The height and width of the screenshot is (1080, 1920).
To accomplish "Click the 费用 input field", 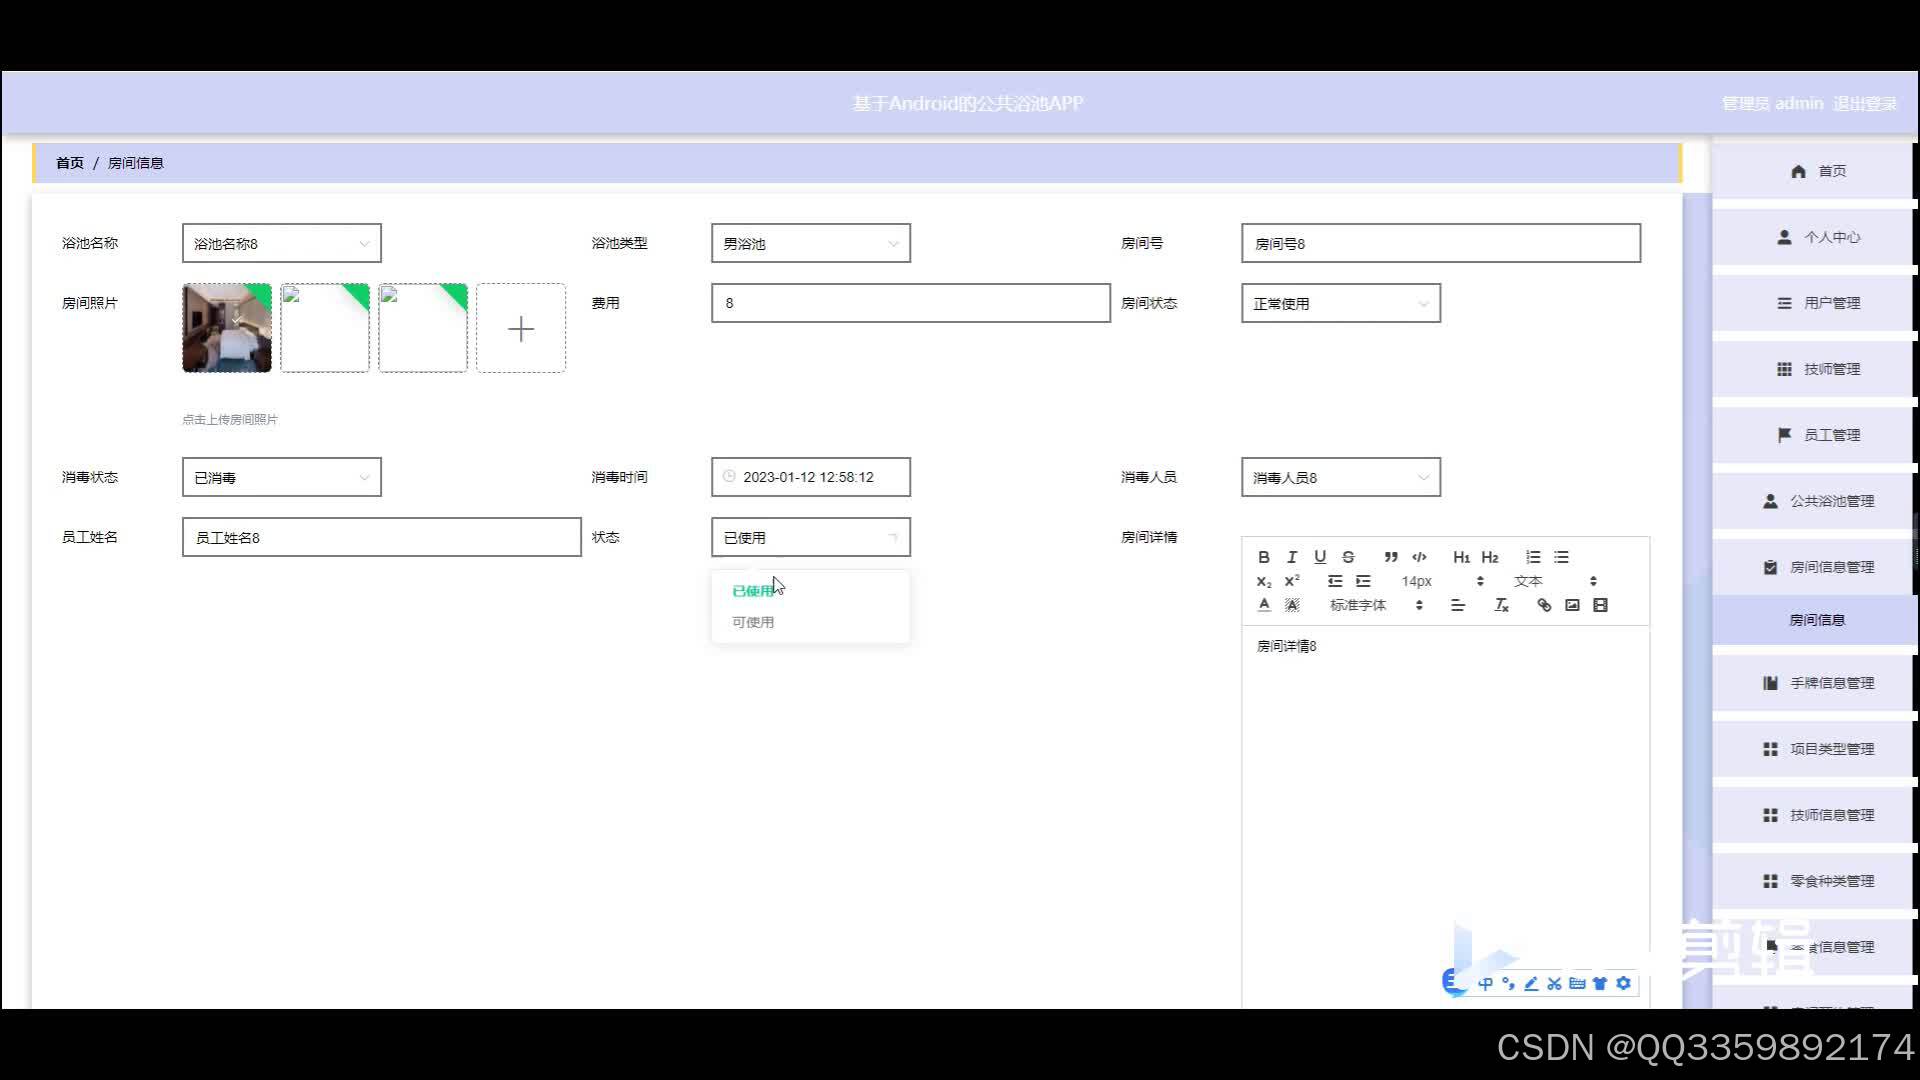I will (910, 303).
